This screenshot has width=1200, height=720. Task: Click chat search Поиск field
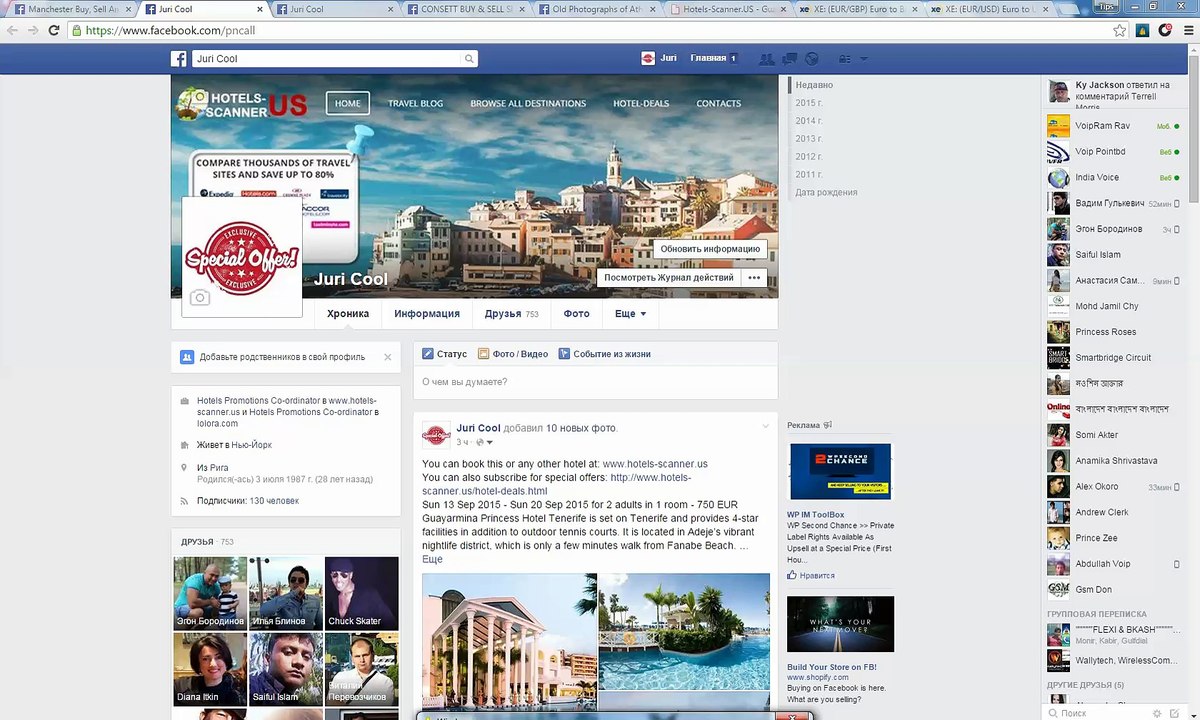click(1100, 713)
